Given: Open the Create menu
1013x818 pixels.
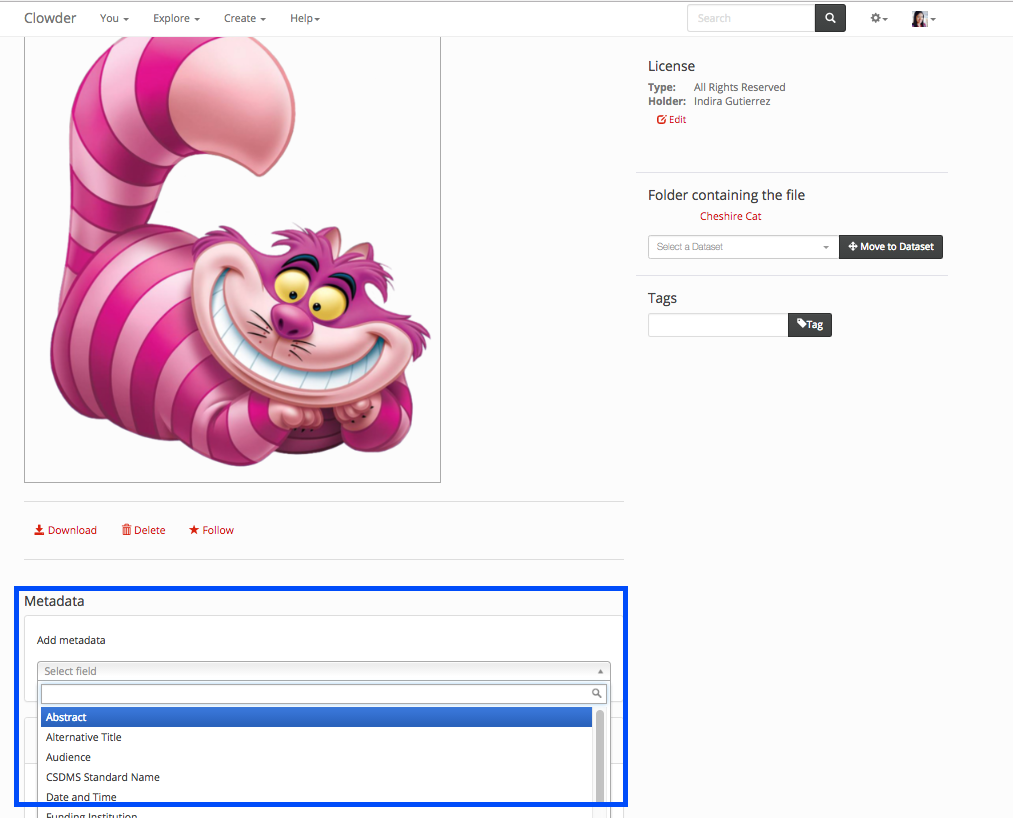Looking at the screenshot, I should [244, 19].
